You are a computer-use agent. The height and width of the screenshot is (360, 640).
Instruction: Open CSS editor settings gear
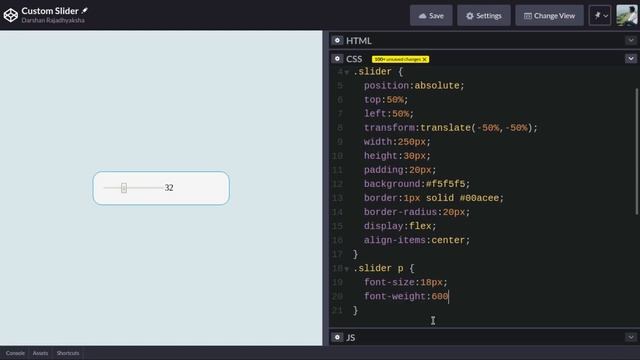tap(337, 59)
